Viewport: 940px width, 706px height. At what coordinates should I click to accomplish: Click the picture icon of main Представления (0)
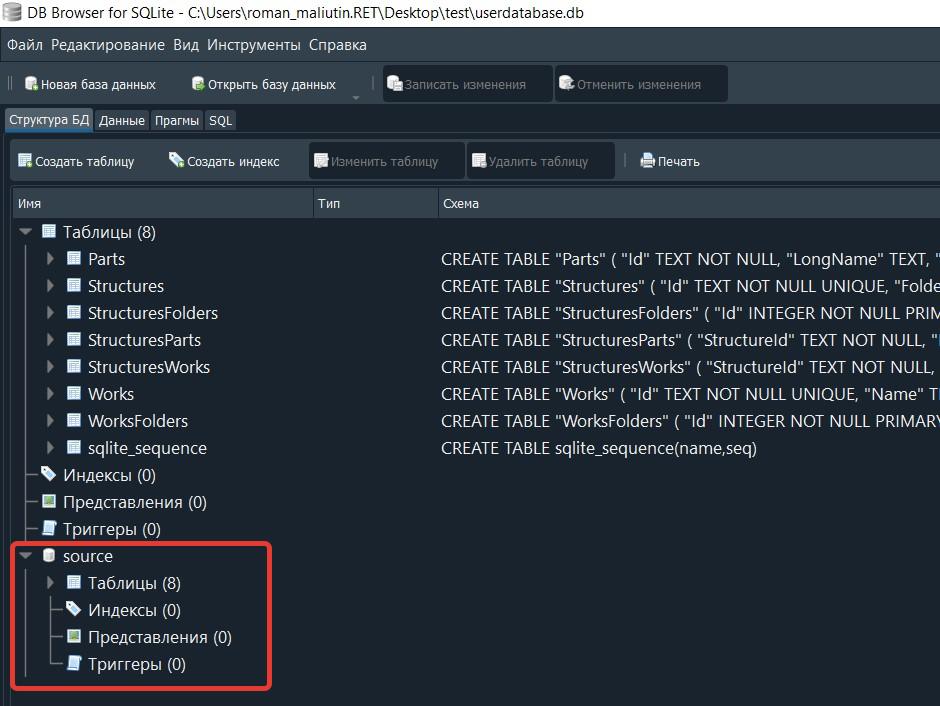coord(49,501)
